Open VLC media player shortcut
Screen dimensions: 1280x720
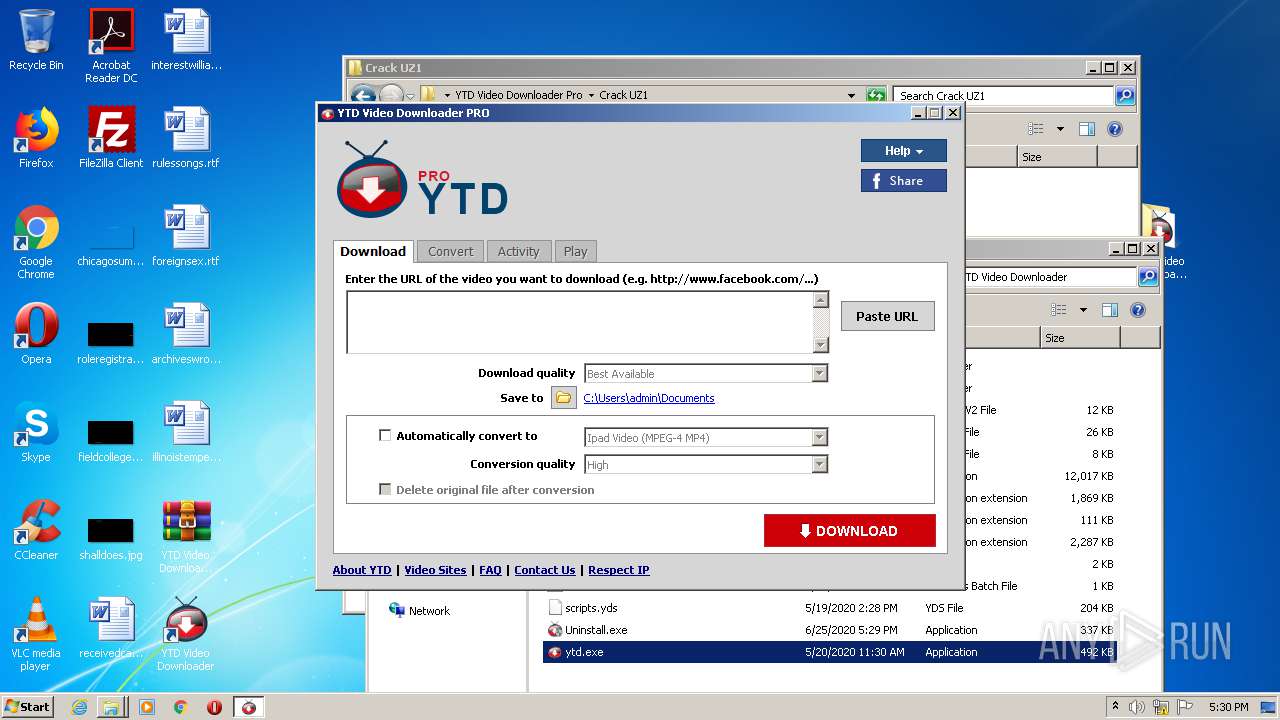click(36, 634)
